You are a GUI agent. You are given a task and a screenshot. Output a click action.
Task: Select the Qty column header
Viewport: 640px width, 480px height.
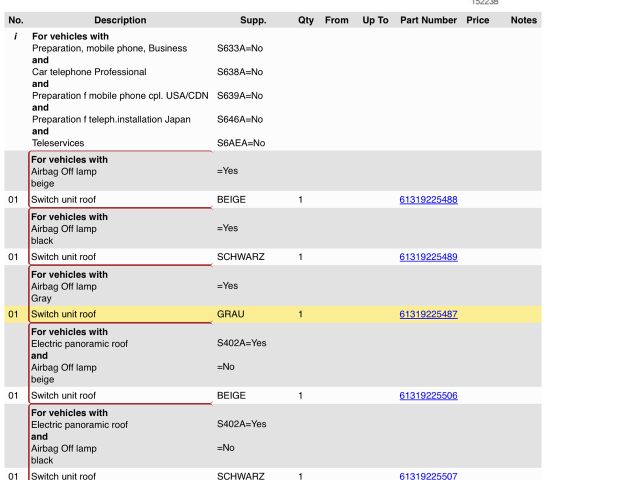pos(305,20)
